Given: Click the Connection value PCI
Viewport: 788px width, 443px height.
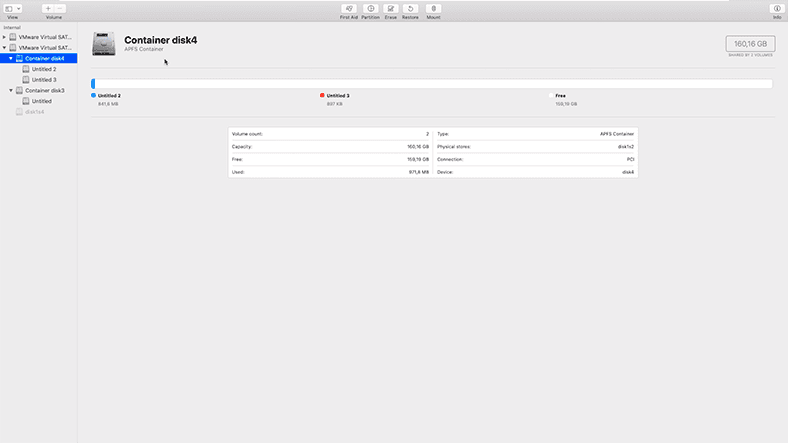Looking at the screenshot, I should [x=631, y=159].
